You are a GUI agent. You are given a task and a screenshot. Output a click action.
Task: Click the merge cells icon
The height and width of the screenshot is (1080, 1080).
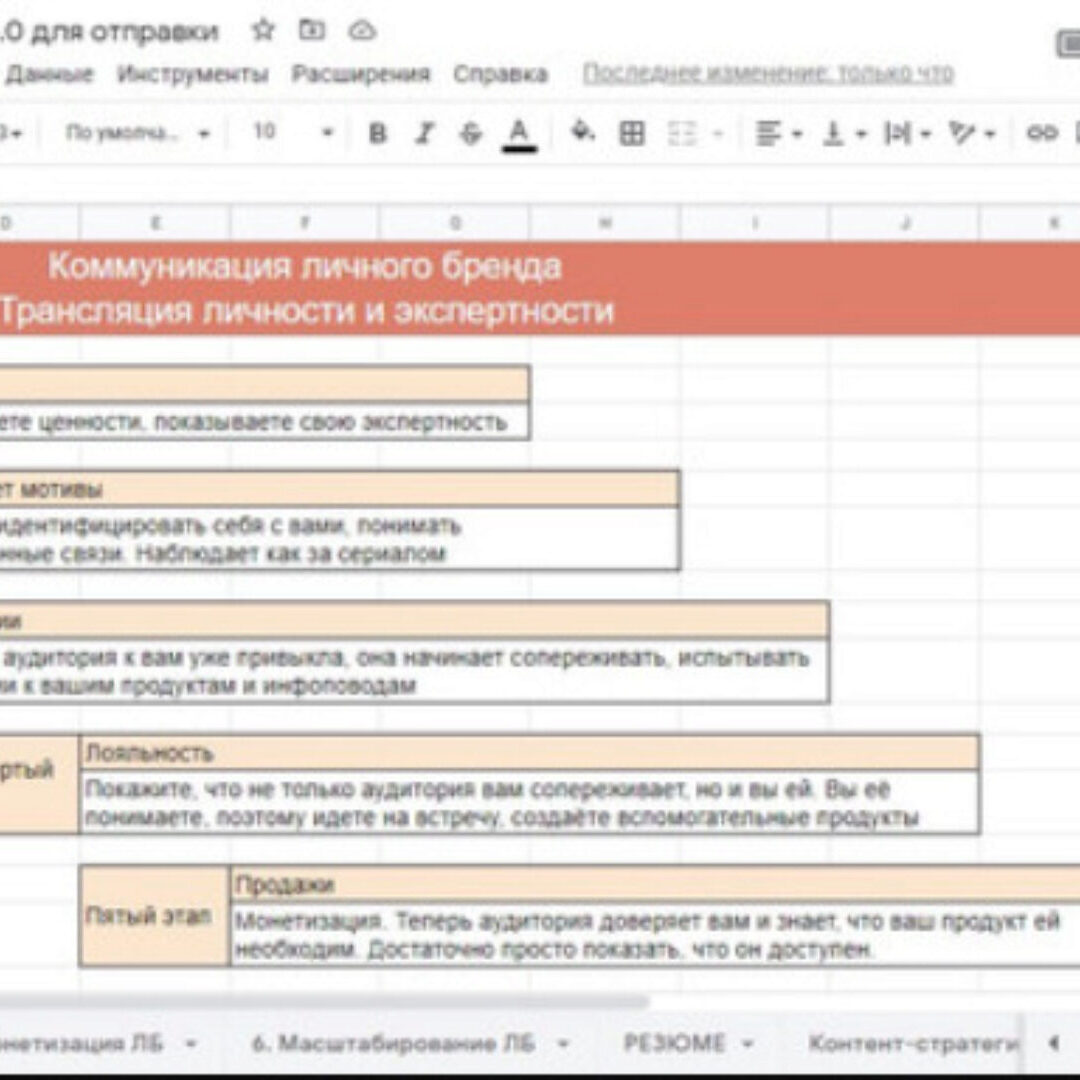click(682, 133)
